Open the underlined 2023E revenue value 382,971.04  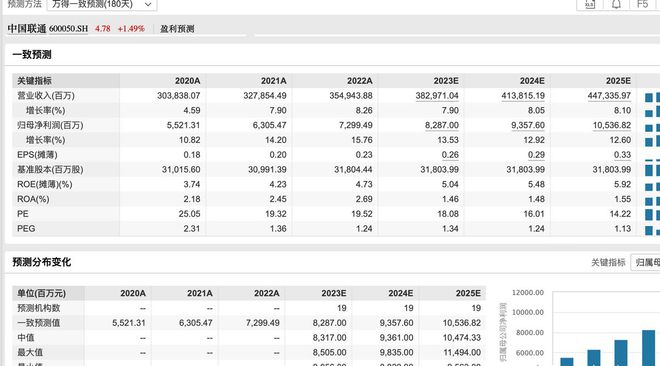tap(437, 96)
